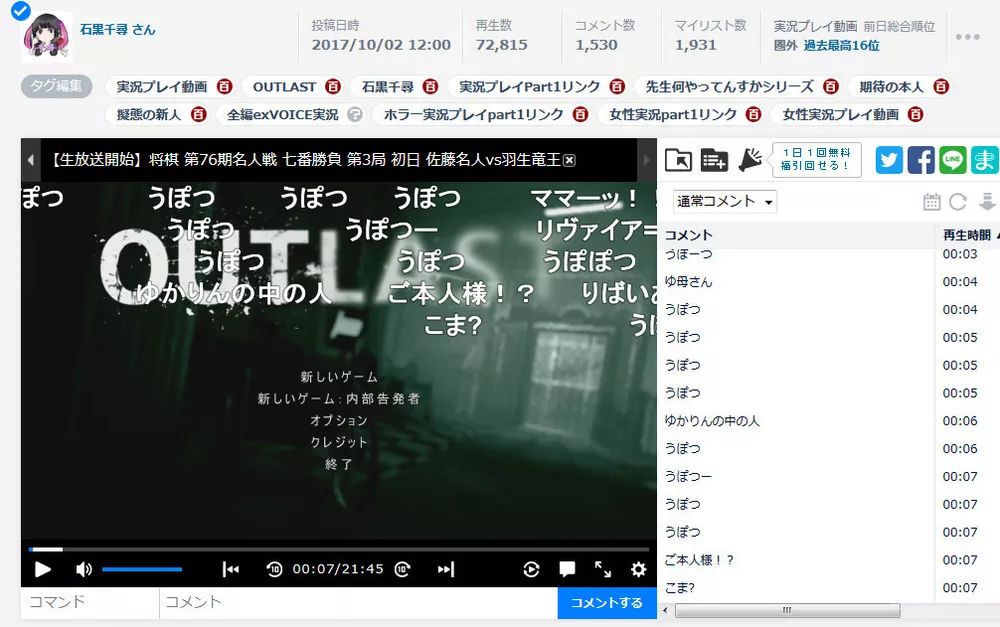Select the 実況プレイPart1リンク tag

529,87
